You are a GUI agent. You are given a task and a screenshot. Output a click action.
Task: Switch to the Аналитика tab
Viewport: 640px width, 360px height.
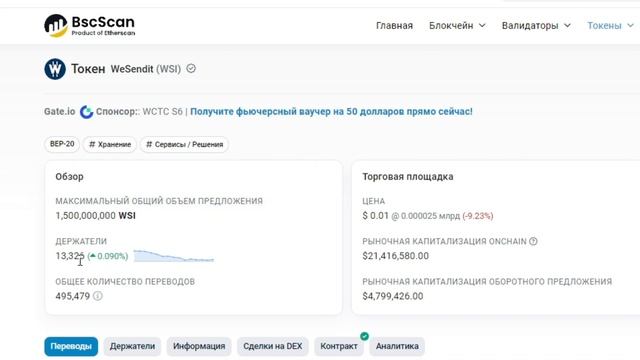397,346
